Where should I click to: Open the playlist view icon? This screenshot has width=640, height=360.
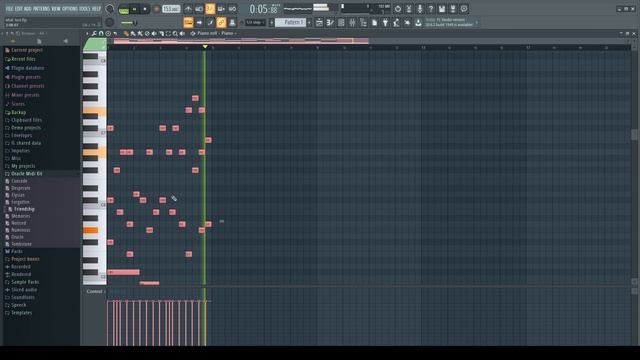pos(319,23)
